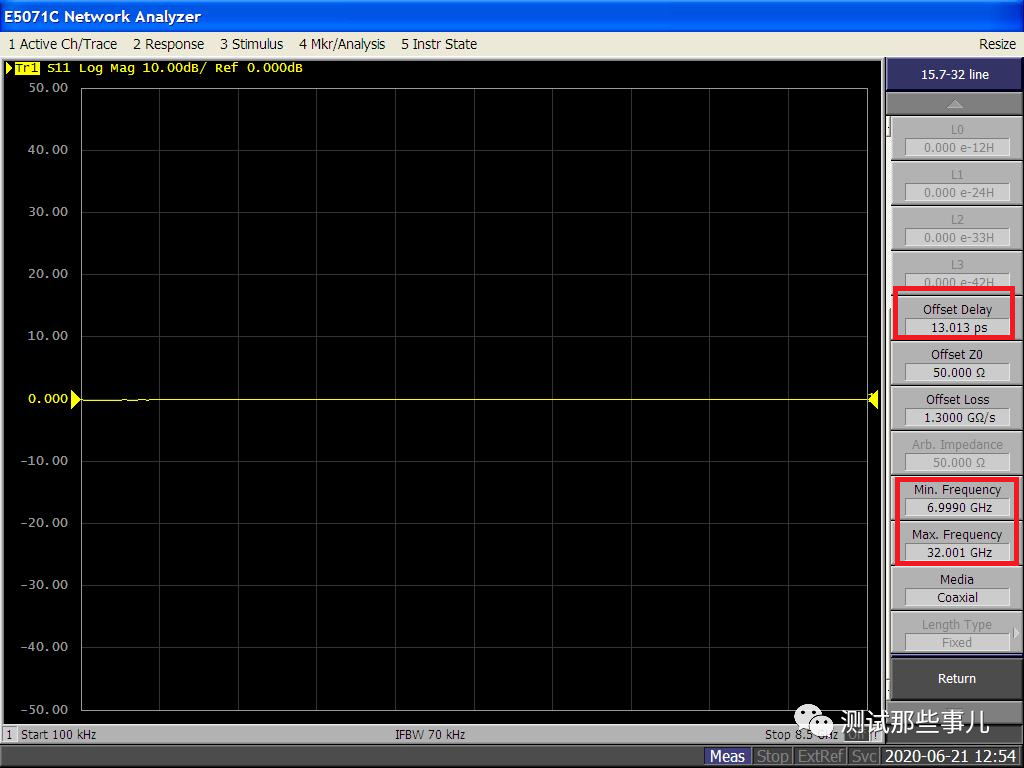Select the L2 softkey
The image size is (1024, 768).
click(957, 229)
